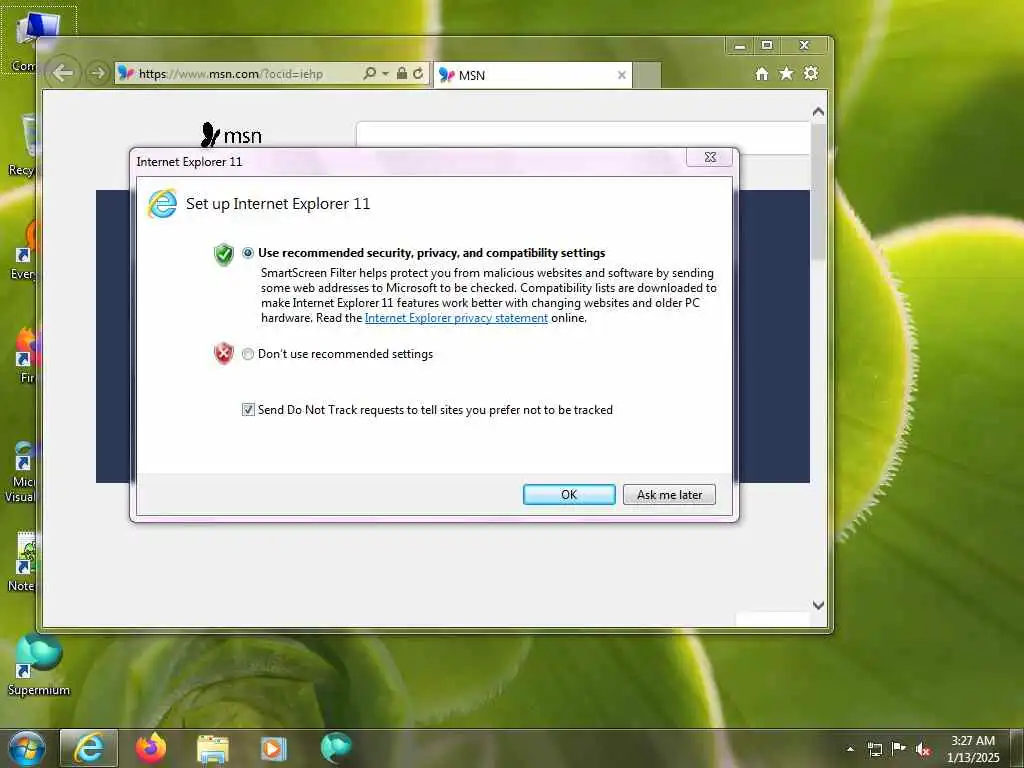Launch Firefox from the taskbar
Viewport: 1024px width, 768px height.
tap(151, 748)
